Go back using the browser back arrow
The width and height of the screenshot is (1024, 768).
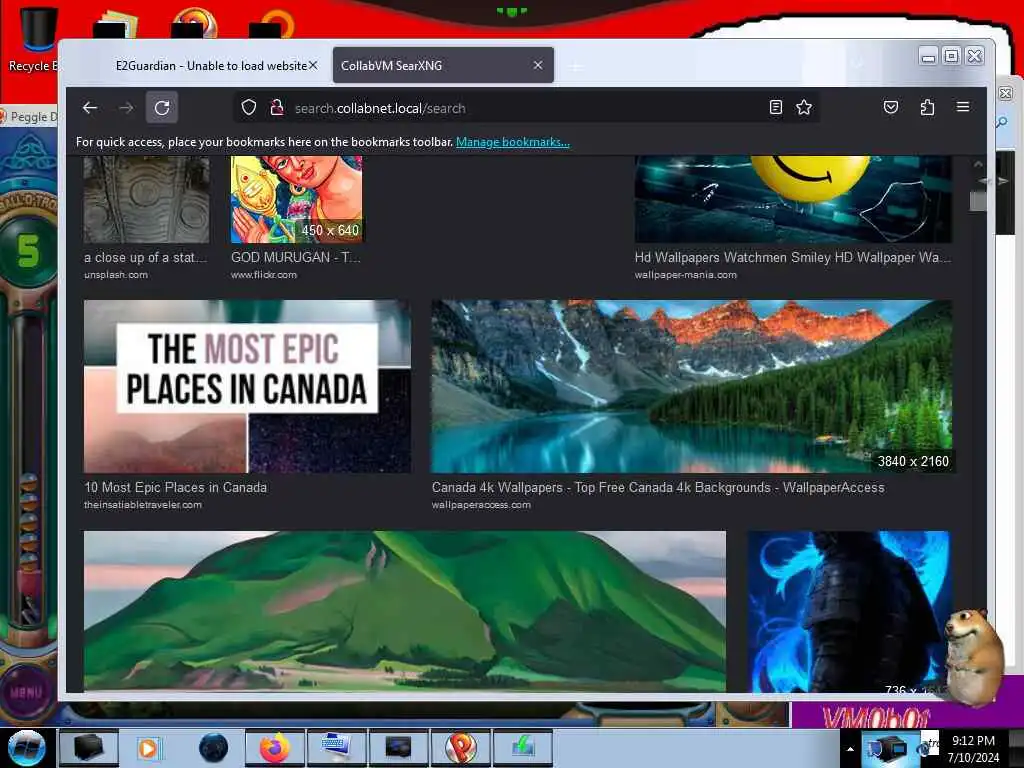point(90,108)
